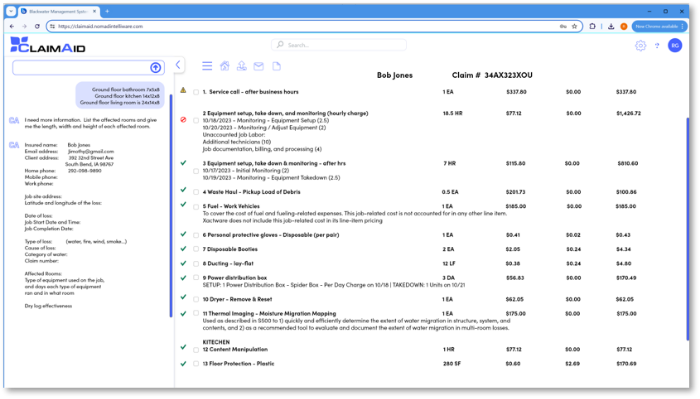This screenshot has width=700, height=399.
Task: Select the Blackwater Management System browser tab
Action: 59,11
